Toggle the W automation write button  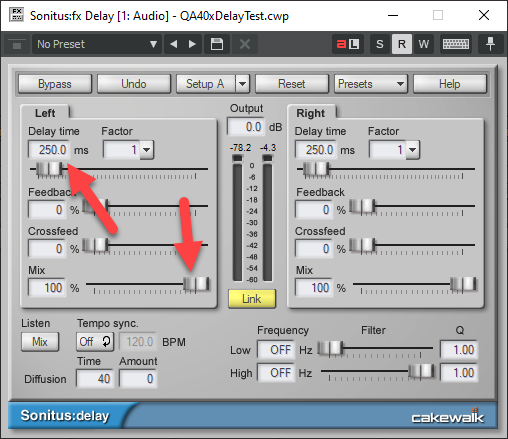[424, 44]
